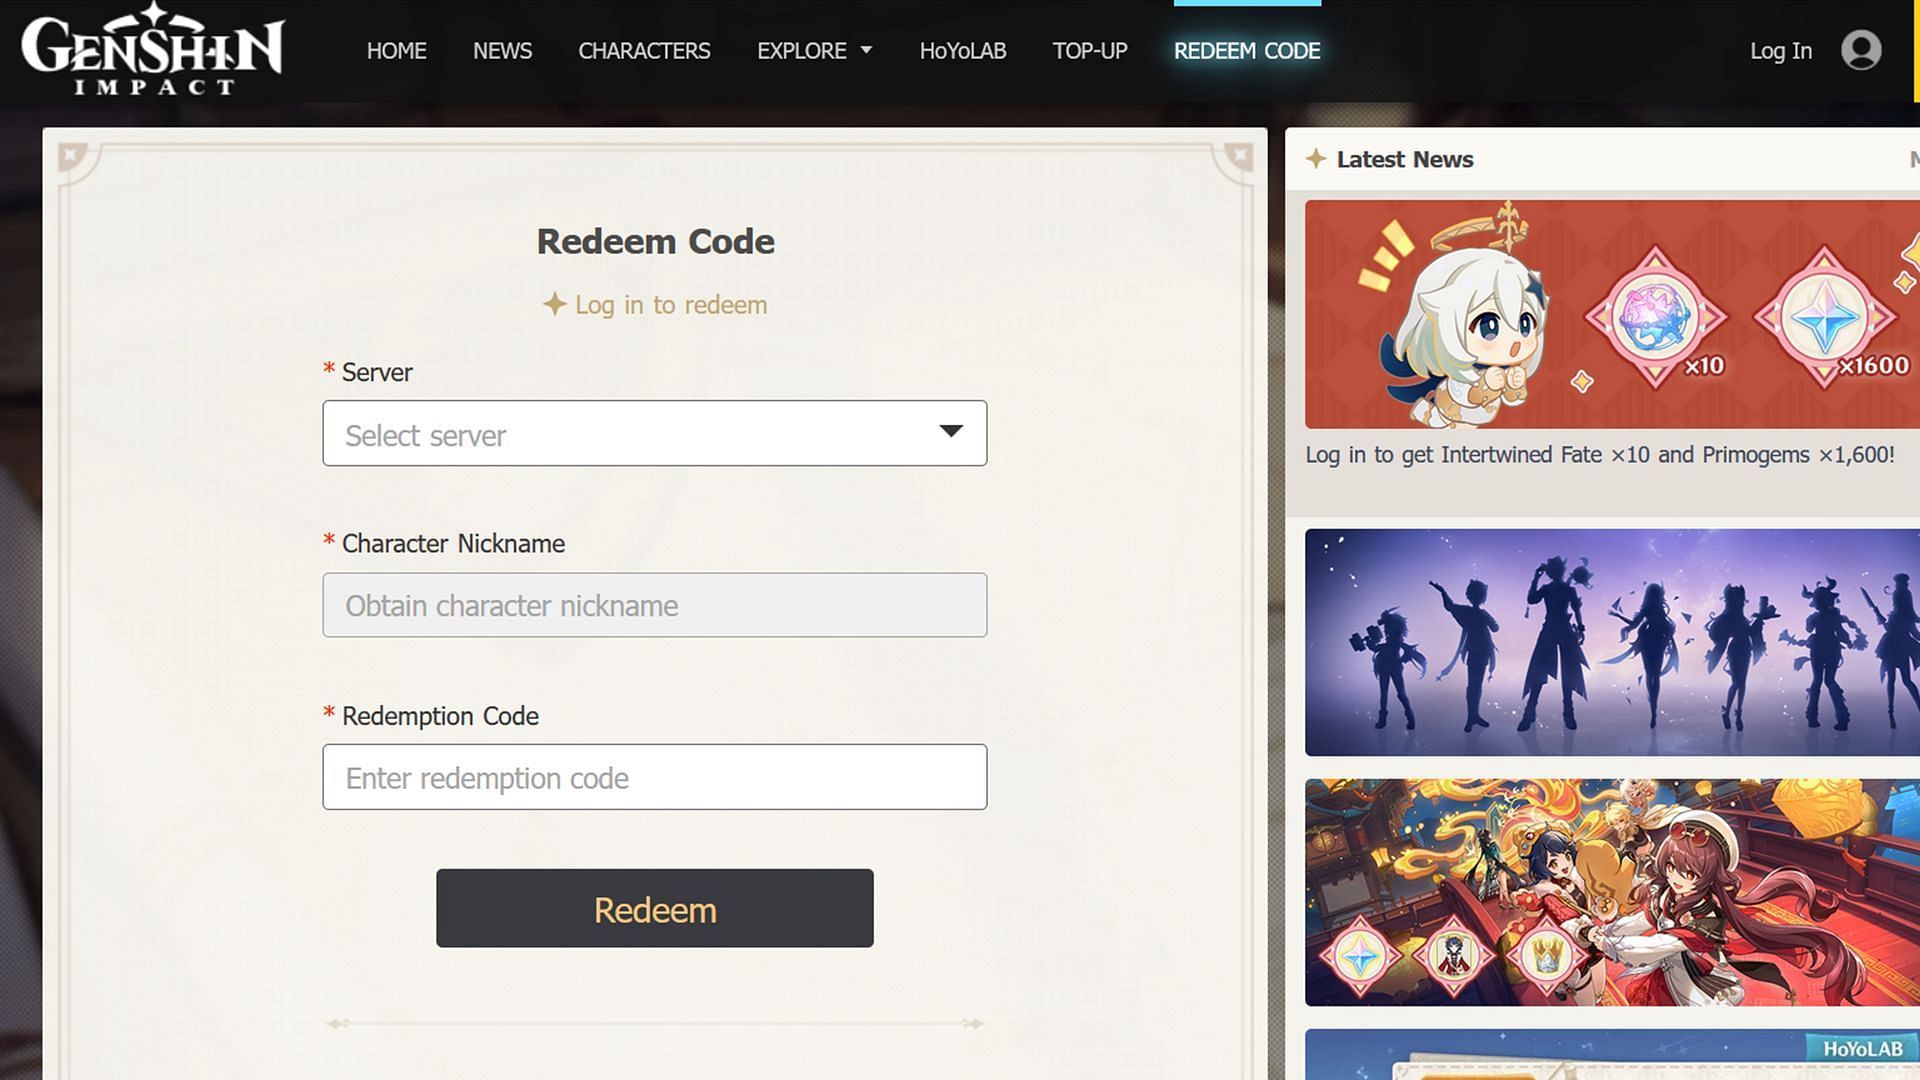Click the Redeem button to submit code
This screenshot has width=1920, height=1080.
[x=654, y=907]
